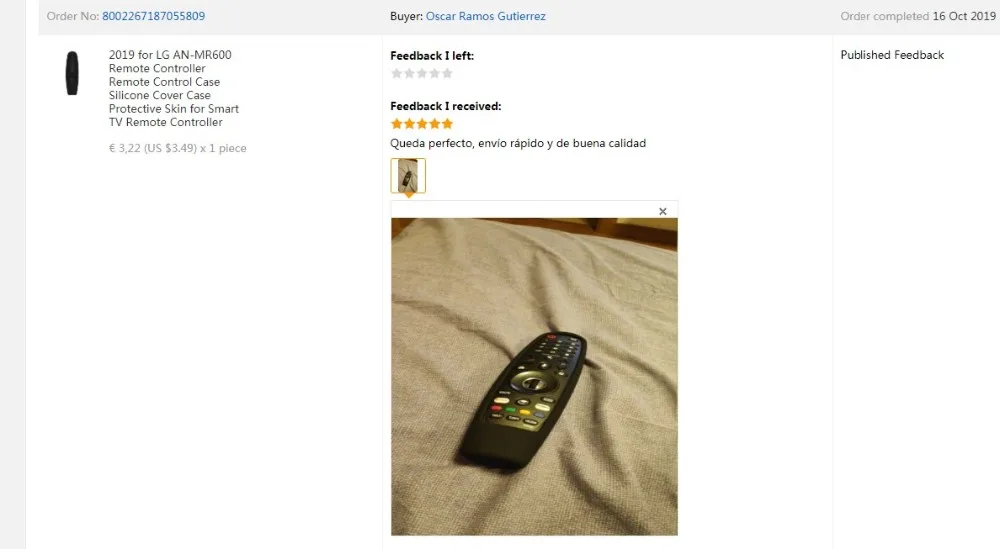Select third star under Feedback I left
Screen dimensions: 1000x549
pyautogui.click(x=422, y=73)
